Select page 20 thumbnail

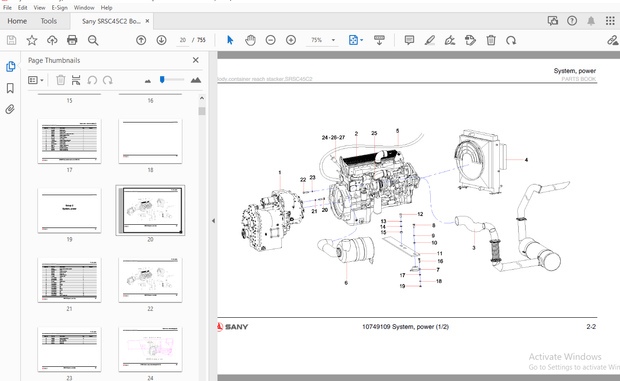coord(150,210)
